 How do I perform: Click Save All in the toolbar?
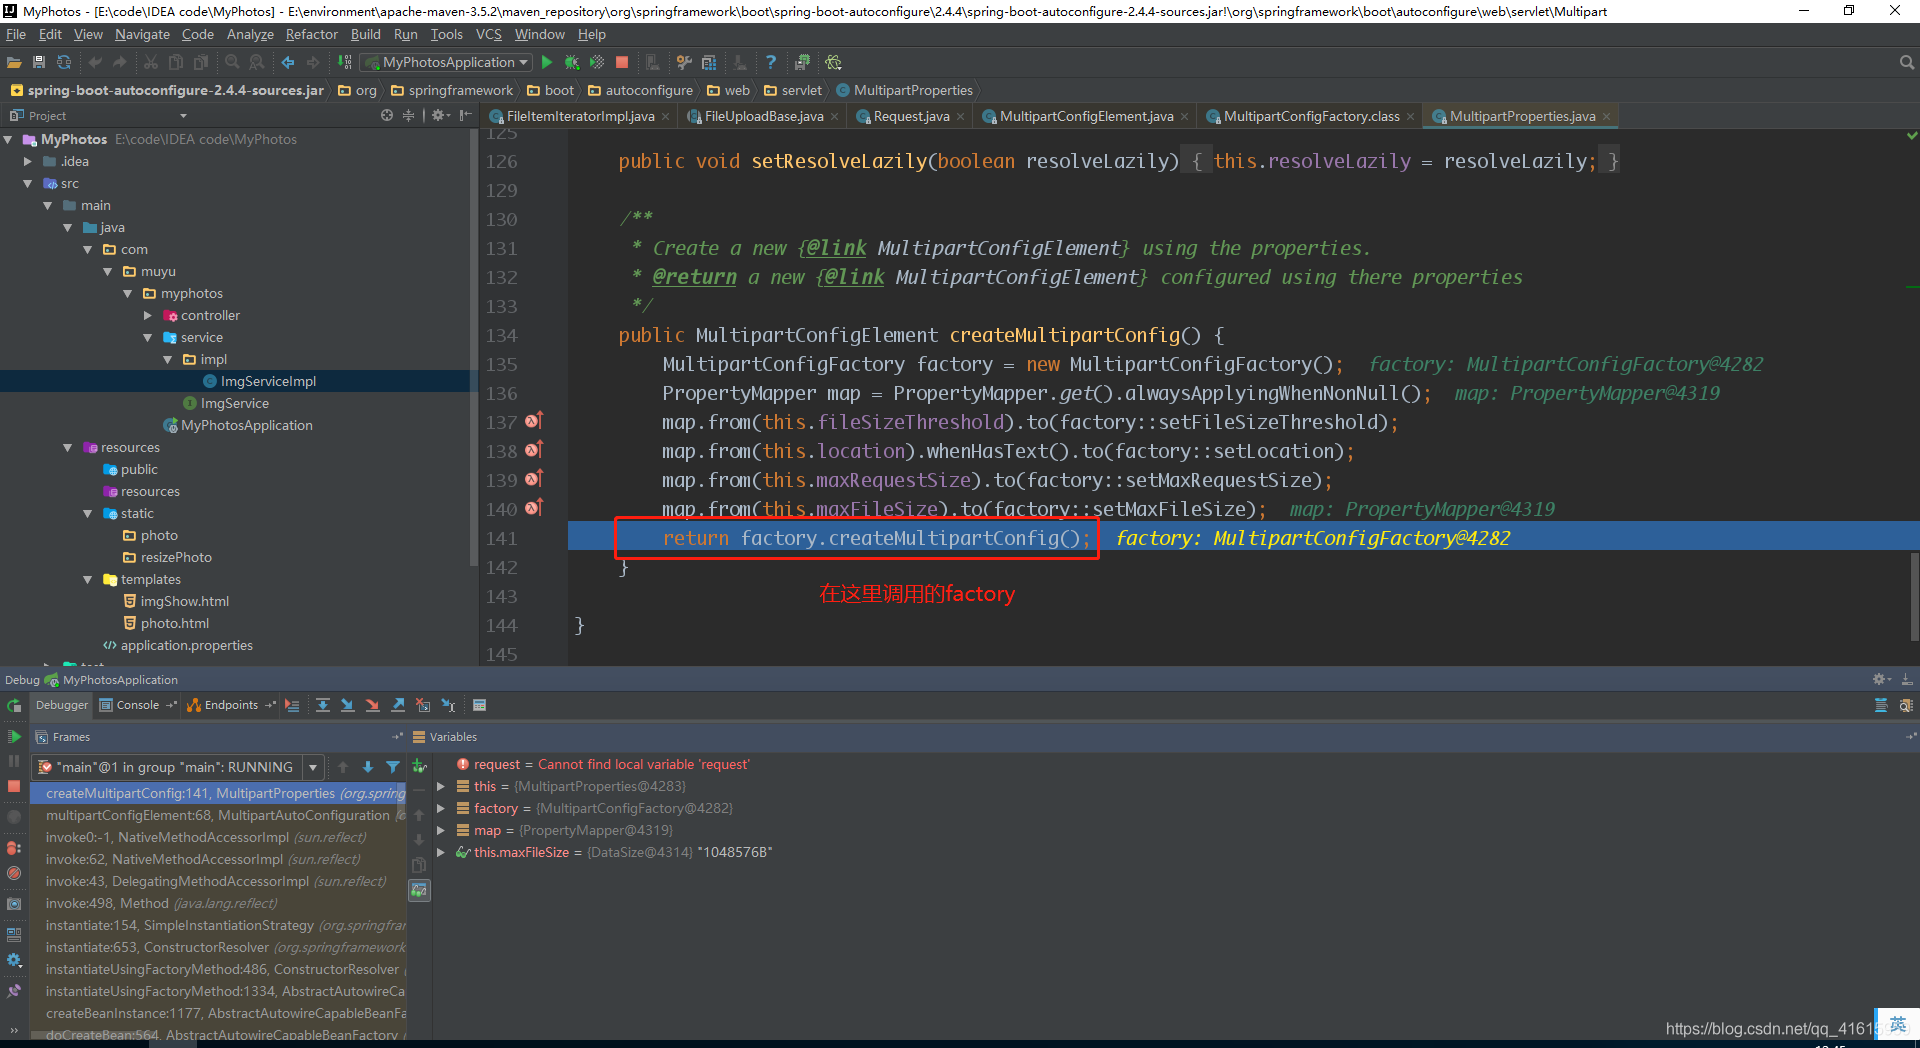click(x=39, y=62)
